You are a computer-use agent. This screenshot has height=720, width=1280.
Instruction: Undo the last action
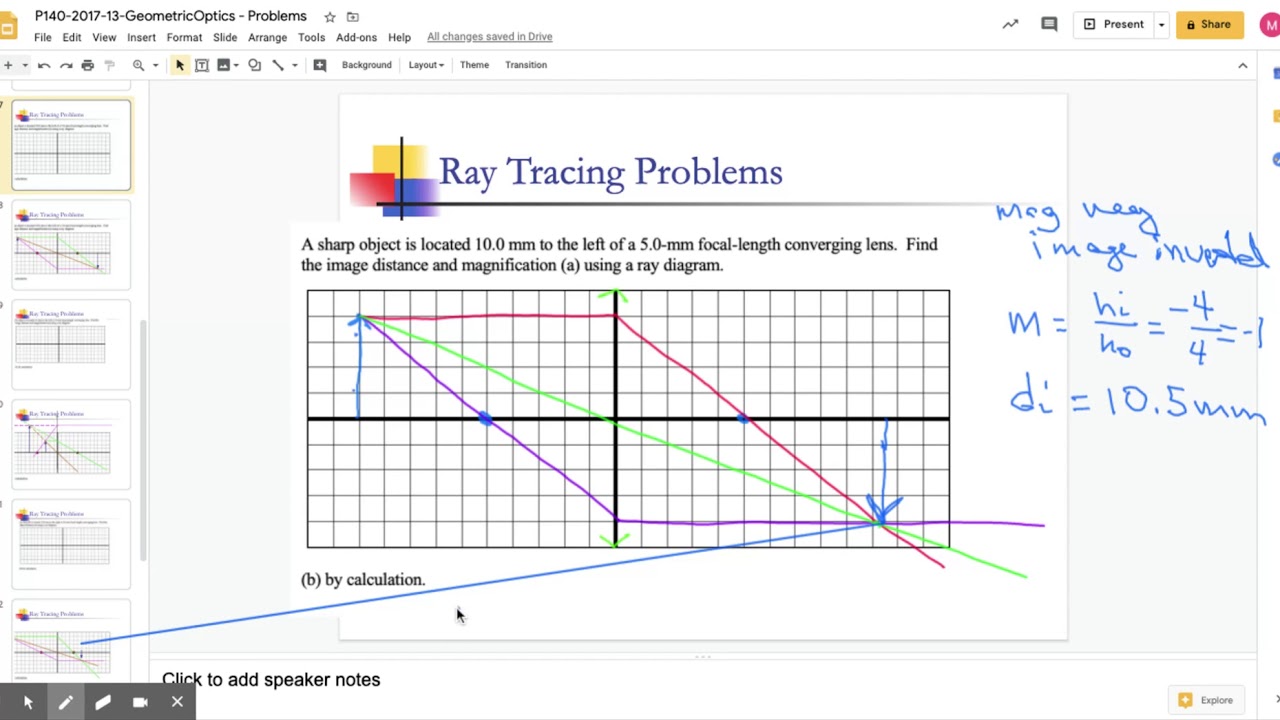pyautogui.click(x=44, y=65)
